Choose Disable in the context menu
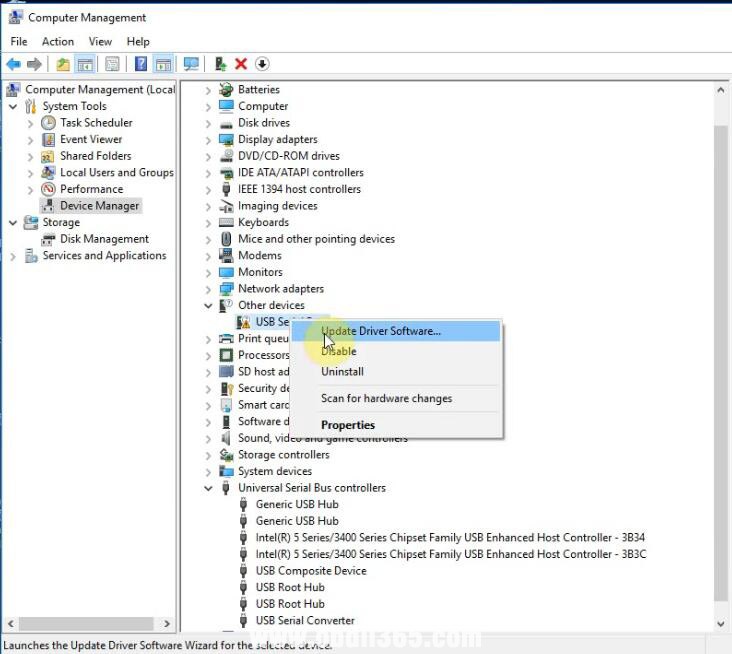 click(396, 352)
